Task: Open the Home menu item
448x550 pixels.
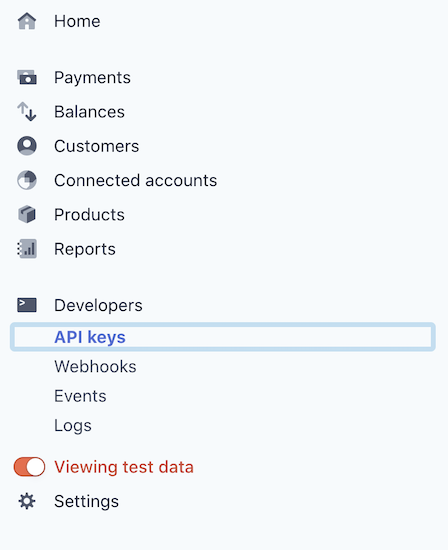Action: click(x=77, y=21)
